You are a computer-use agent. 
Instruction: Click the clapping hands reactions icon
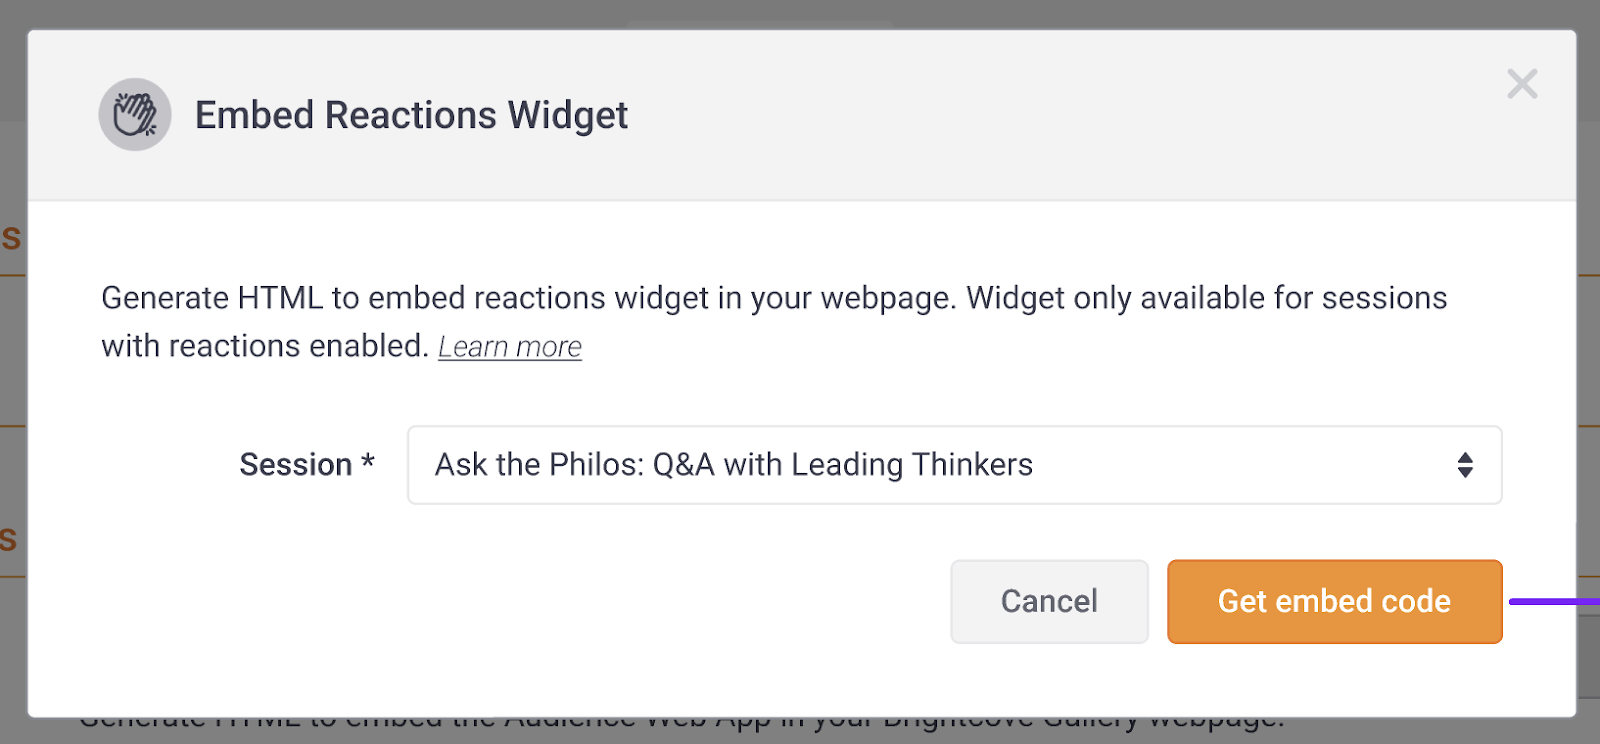(135, 115)
